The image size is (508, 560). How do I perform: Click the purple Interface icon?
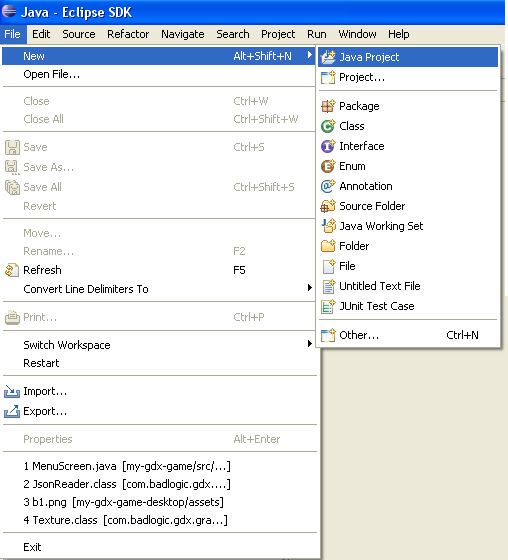[328, 146]
